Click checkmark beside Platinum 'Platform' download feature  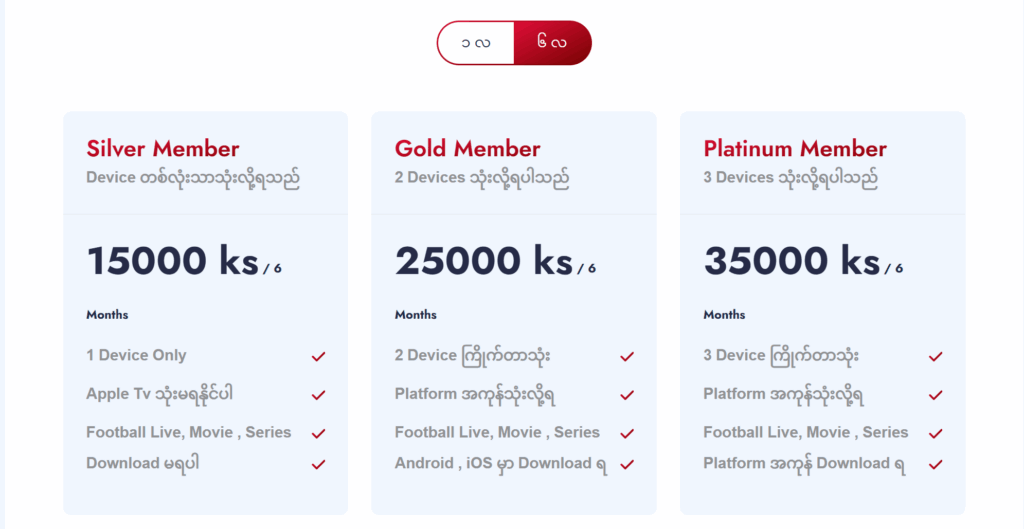tap(935, 464)
